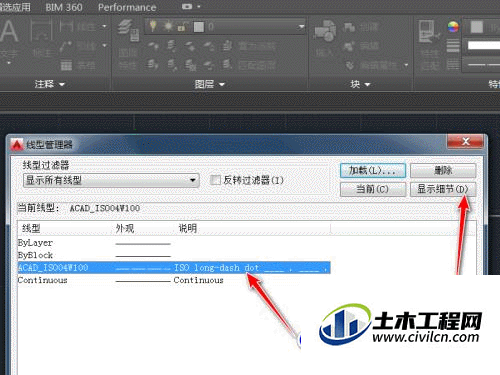Click the Edit Attributes icon

[x=350, y=65]
